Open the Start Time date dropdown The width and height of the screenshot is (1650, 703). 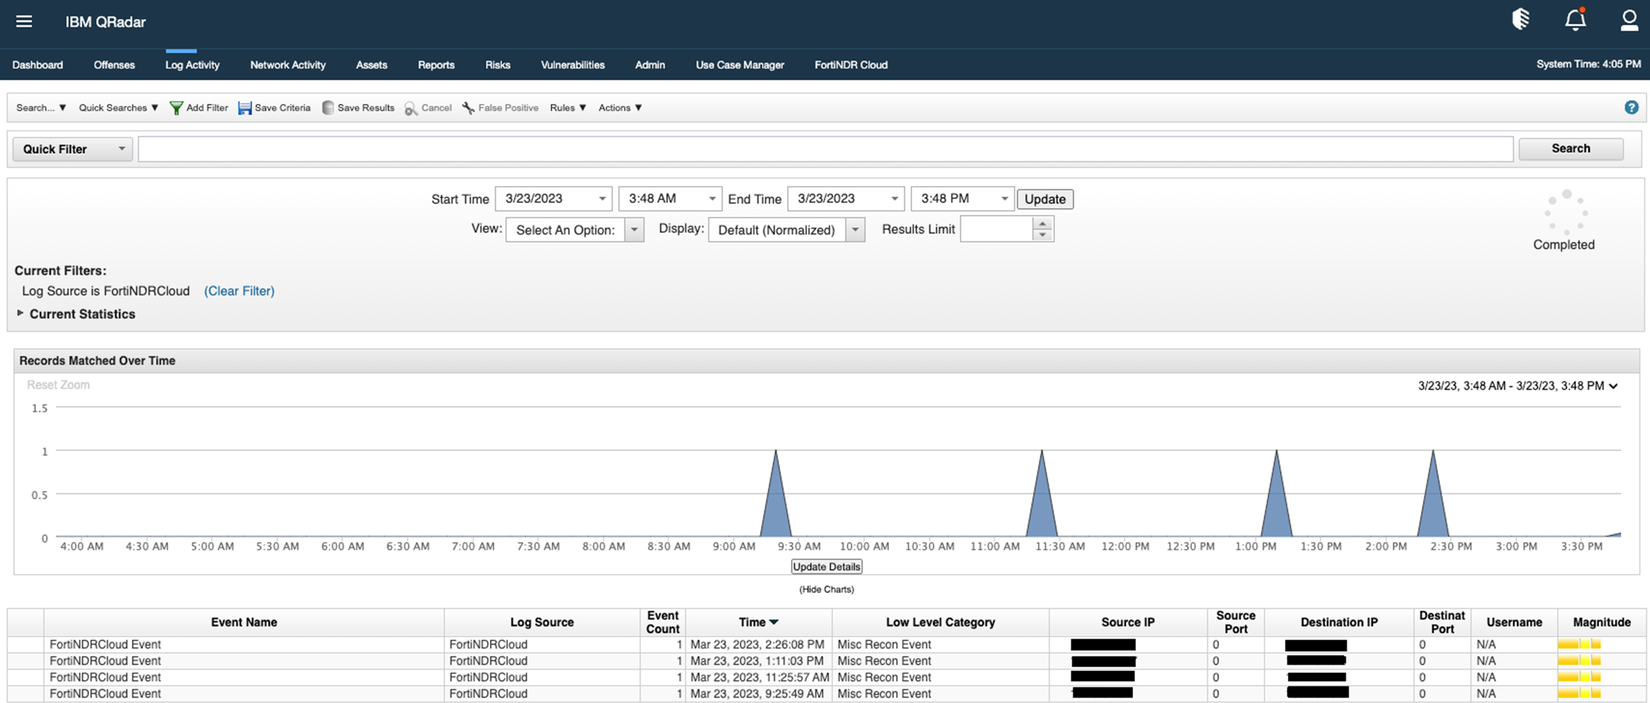(553, 198)
